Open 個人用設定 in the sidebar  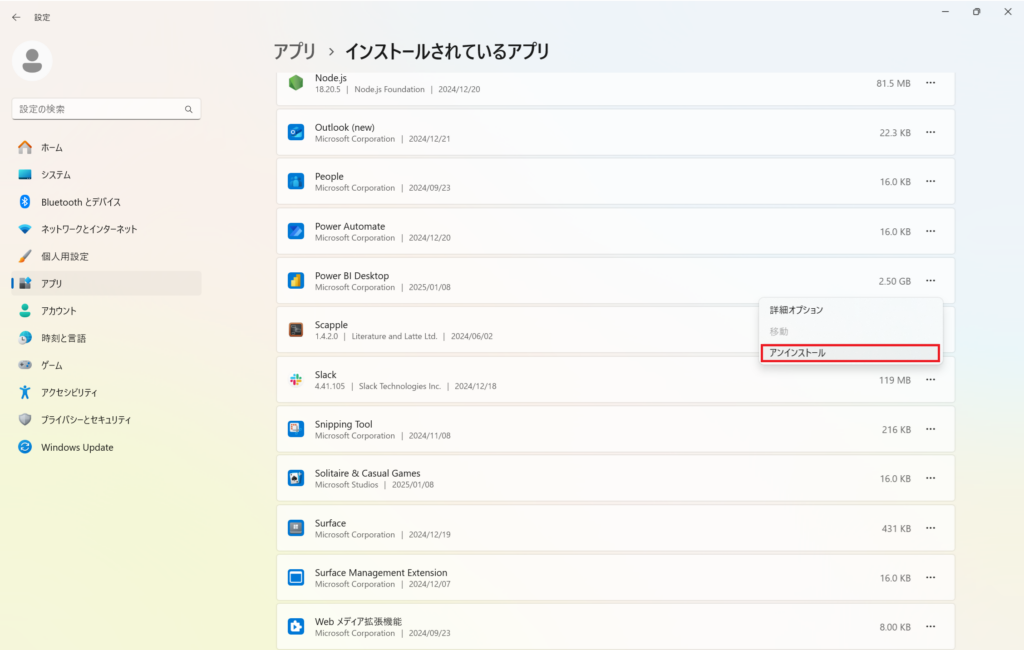(x=106, y=256)
